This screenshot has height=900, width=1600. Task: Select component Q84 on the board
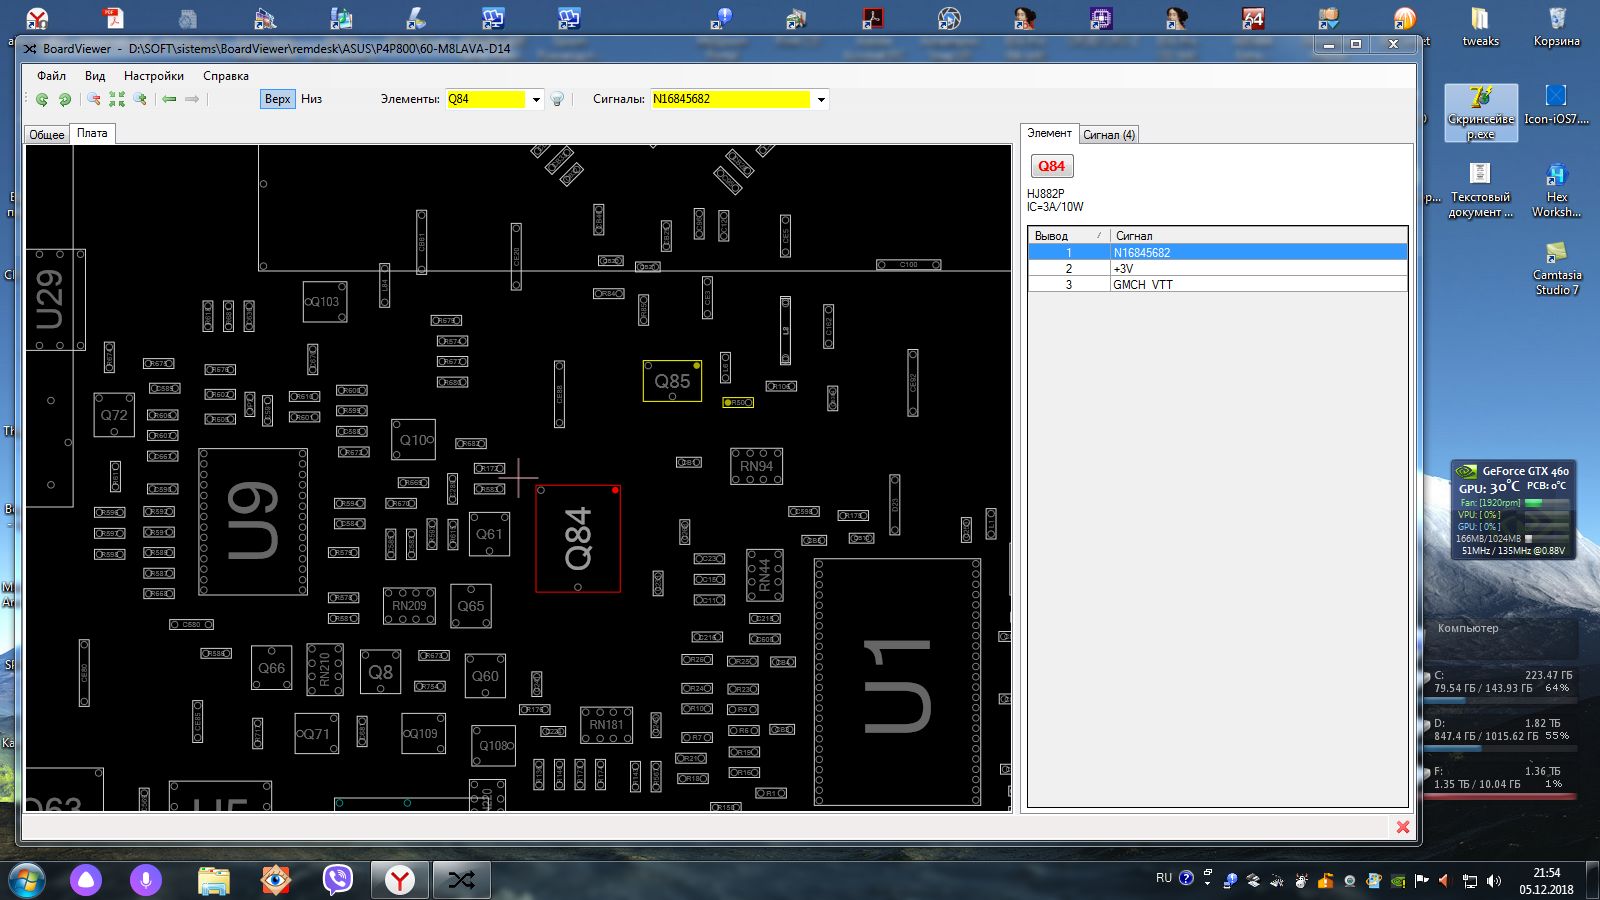(578, 539)
